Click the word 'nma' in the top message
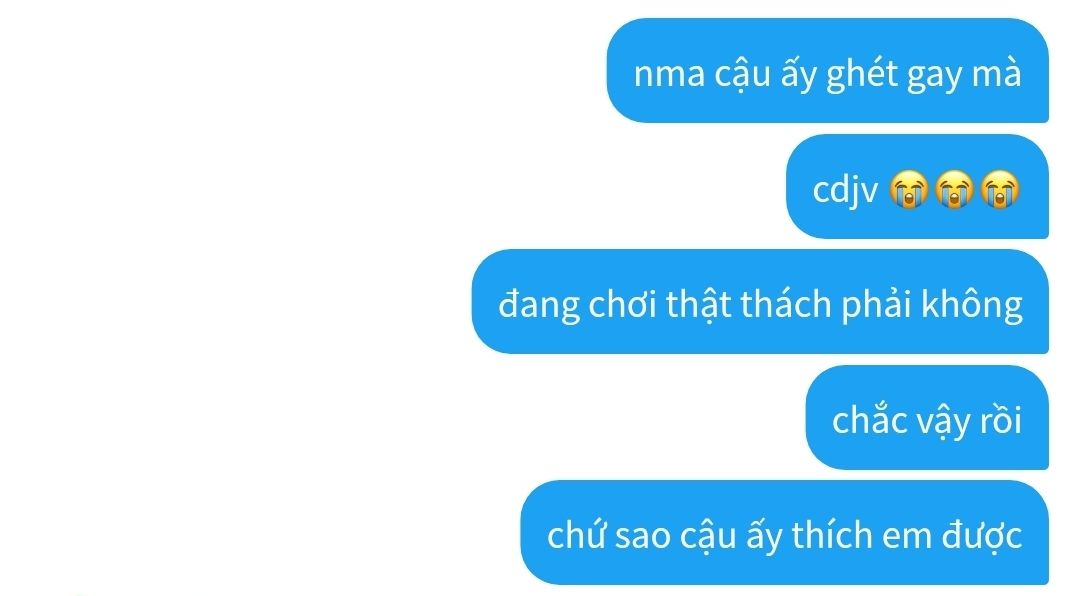1080x596 pixels. pos(669,74)
